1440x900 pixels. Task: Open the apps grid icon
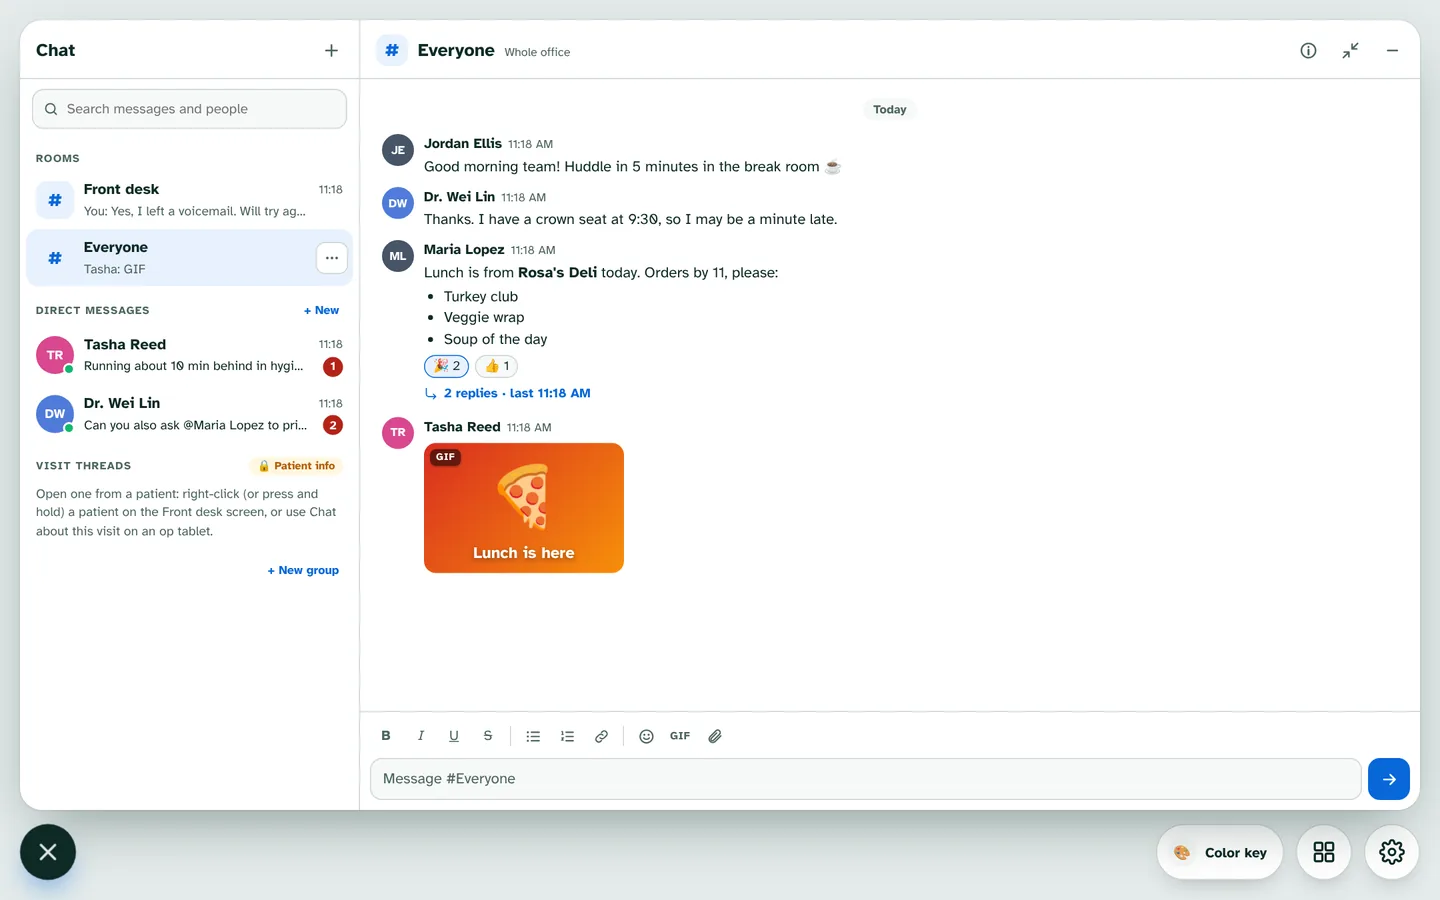pyautogui.click(x=1324, y=852)
